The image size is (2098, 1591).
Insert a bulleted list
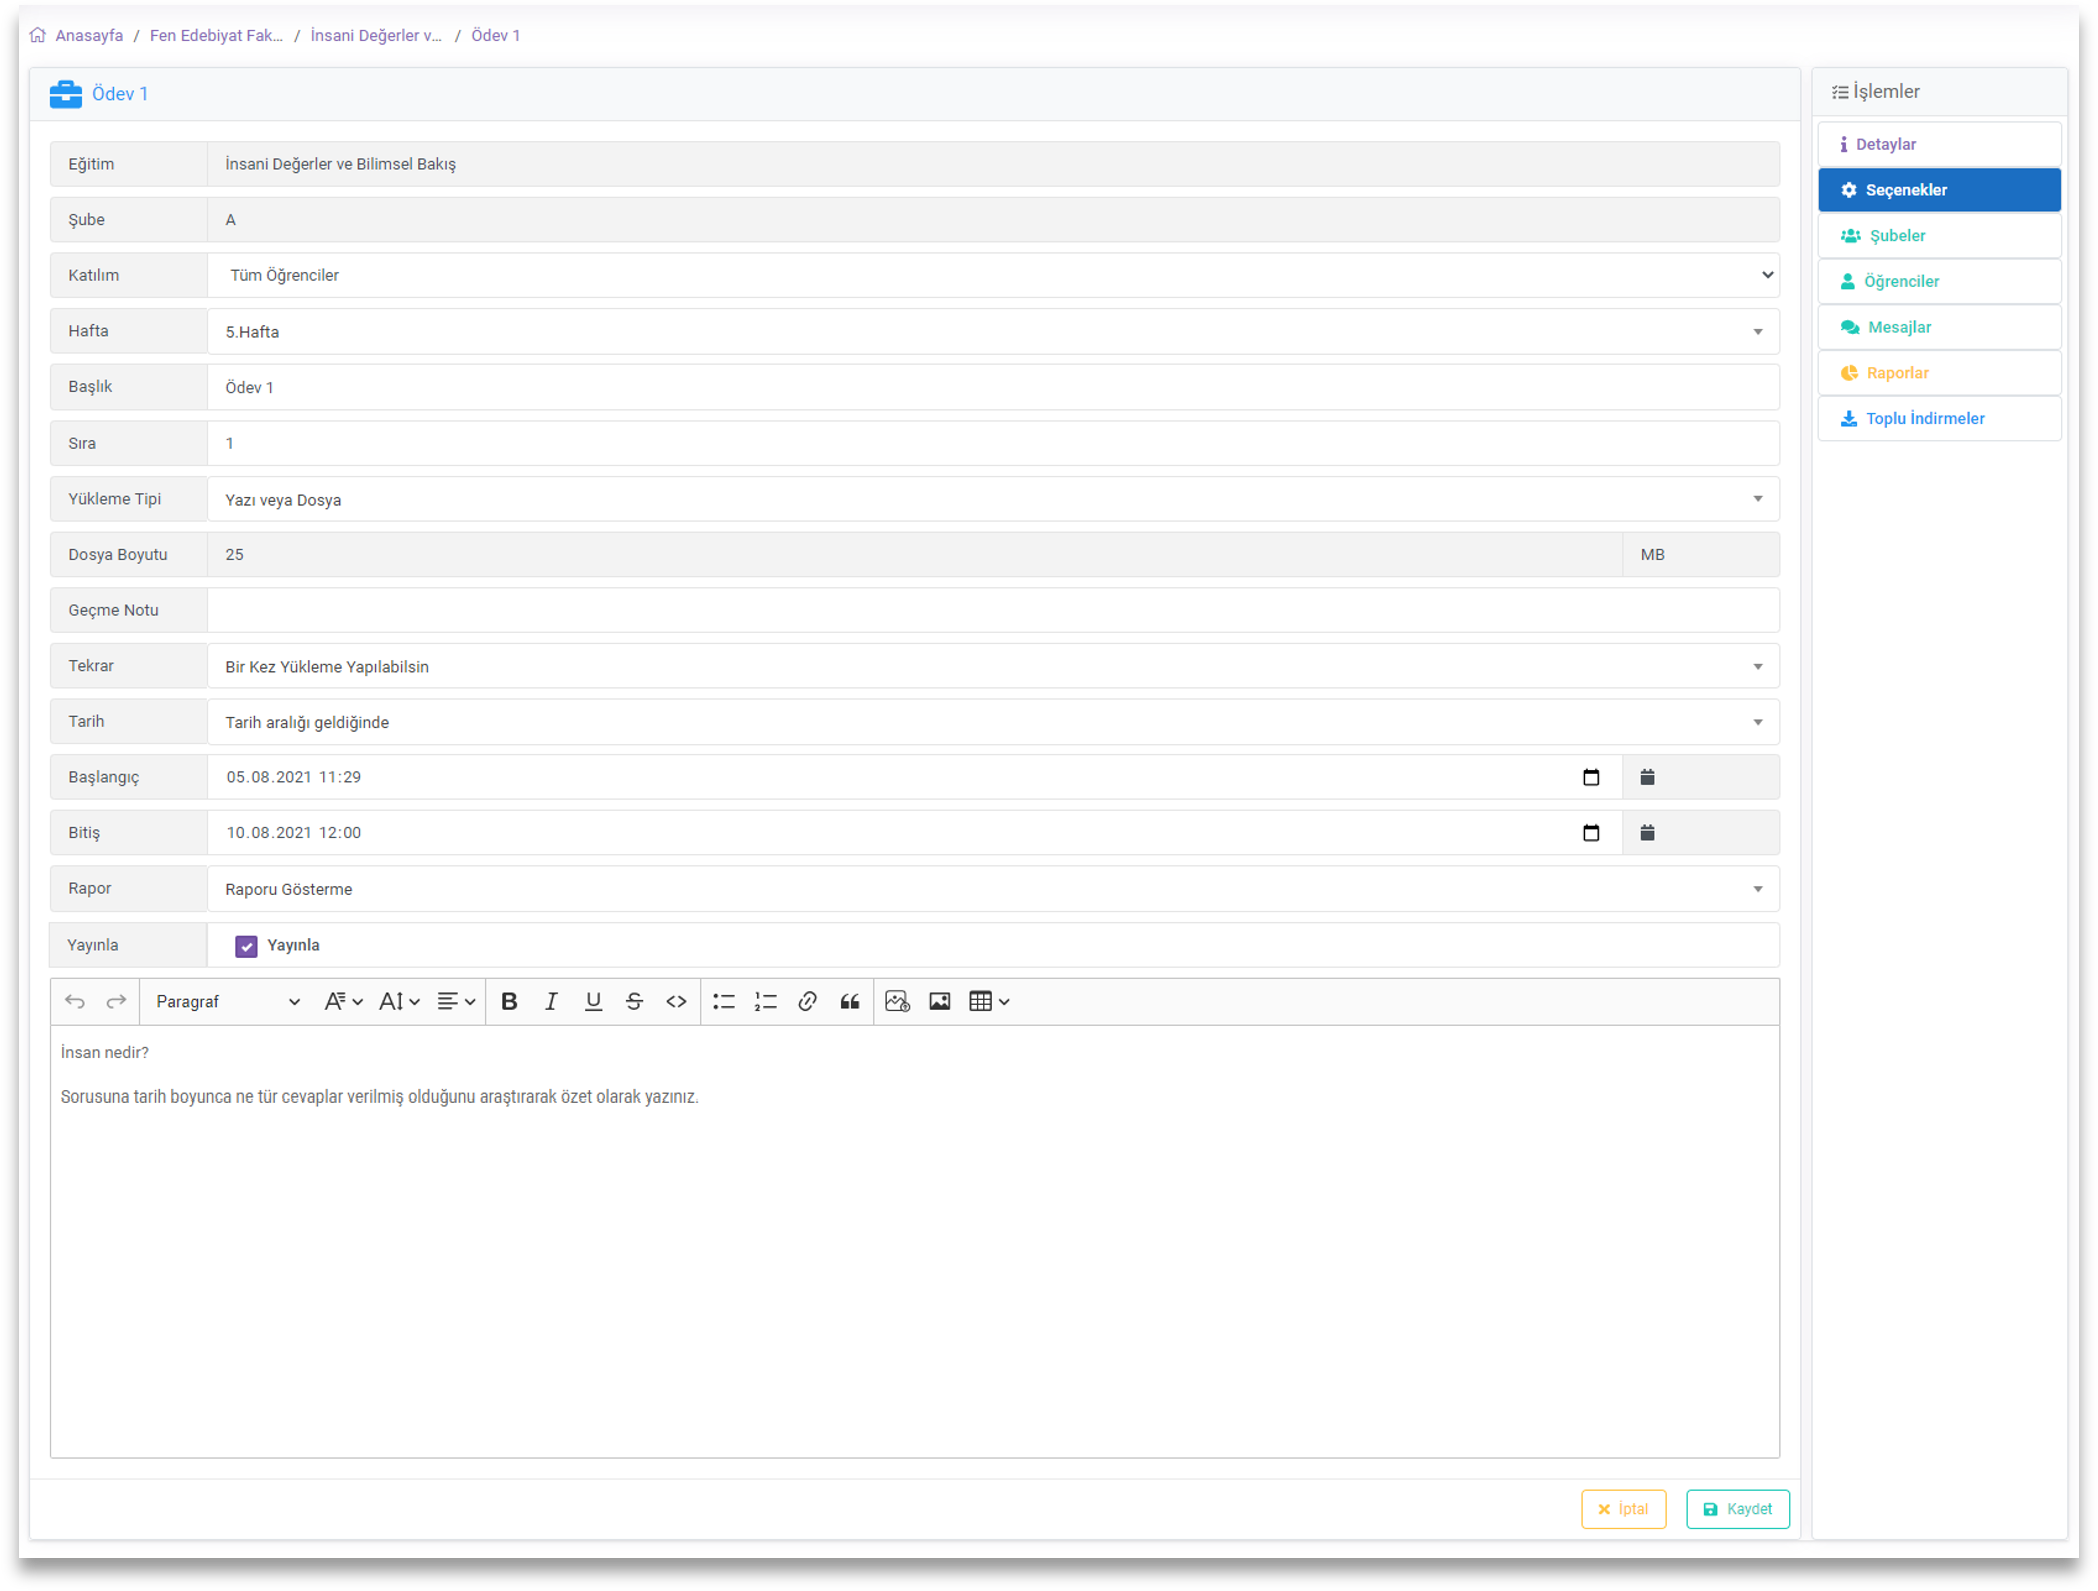(724, 1001)
